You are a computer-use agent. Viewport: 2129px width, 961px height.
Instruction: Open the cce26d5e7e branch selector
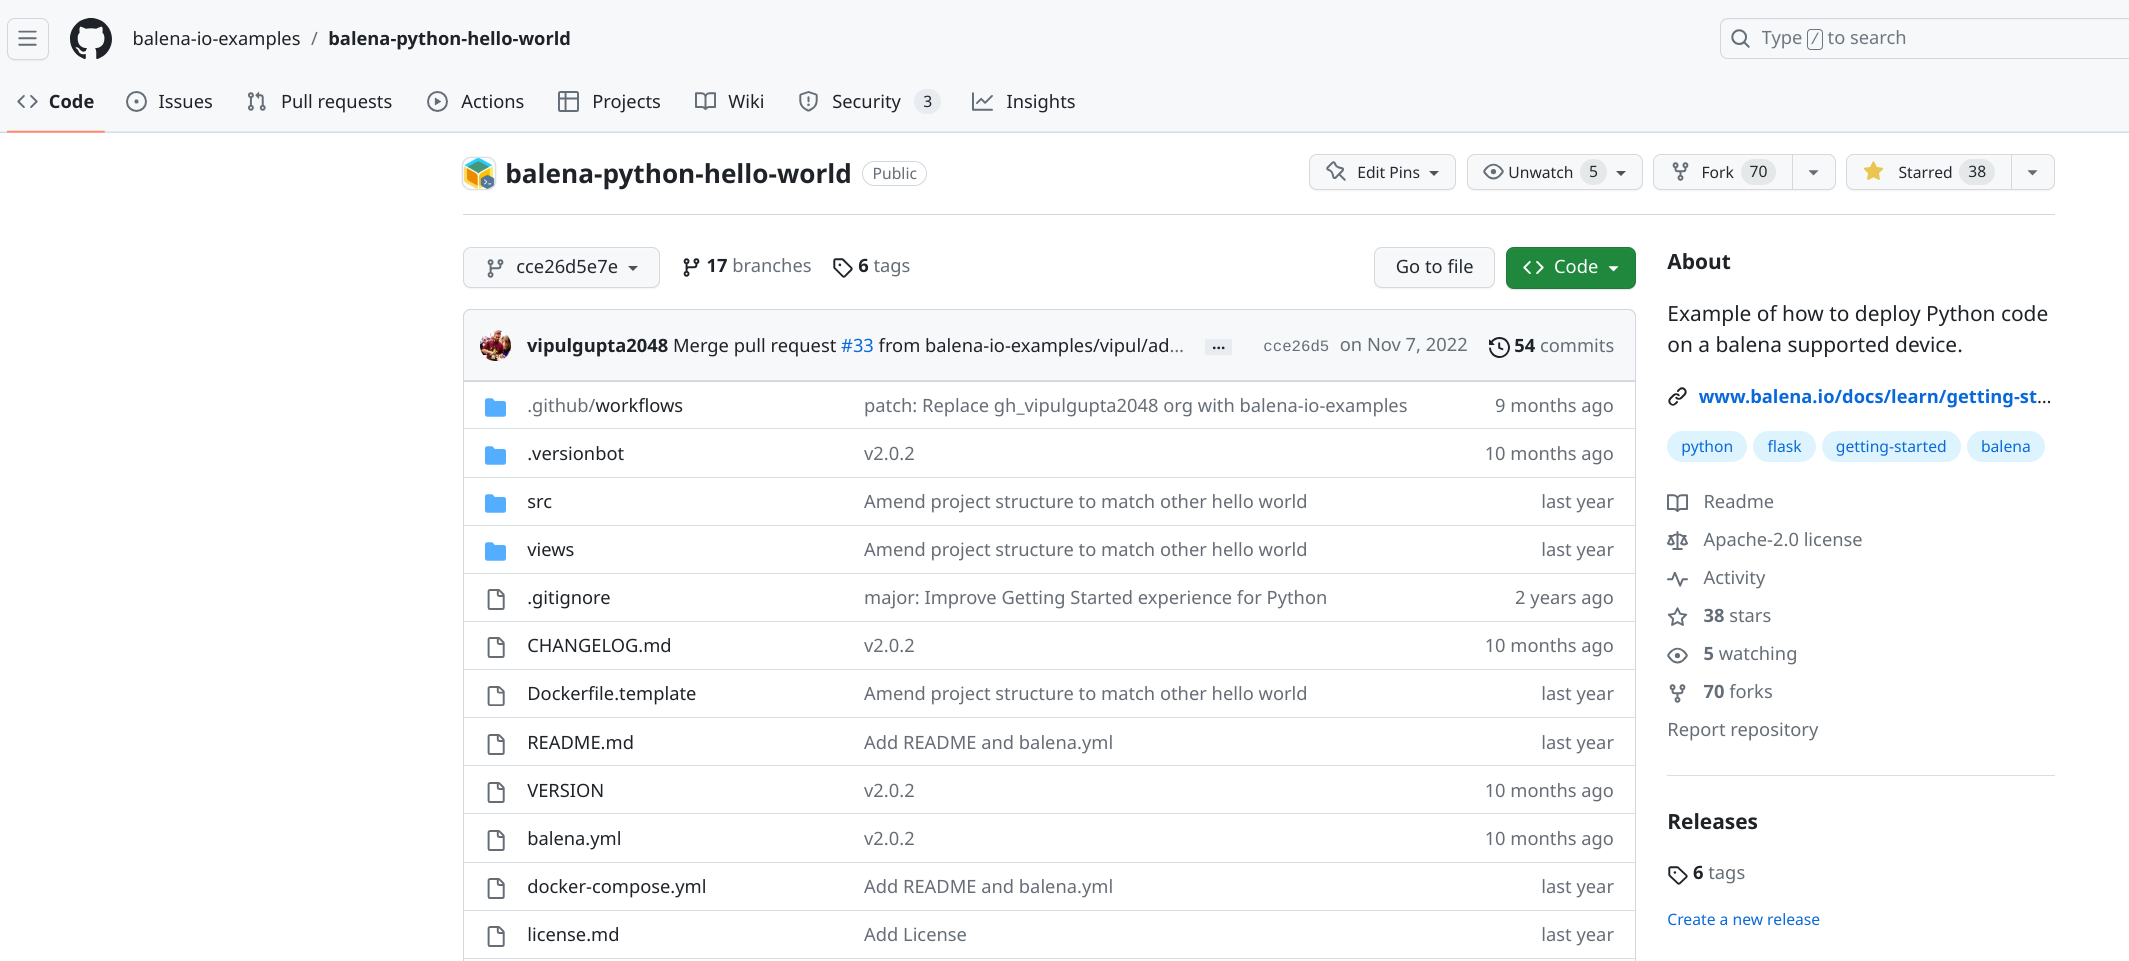tap(561, 267)
